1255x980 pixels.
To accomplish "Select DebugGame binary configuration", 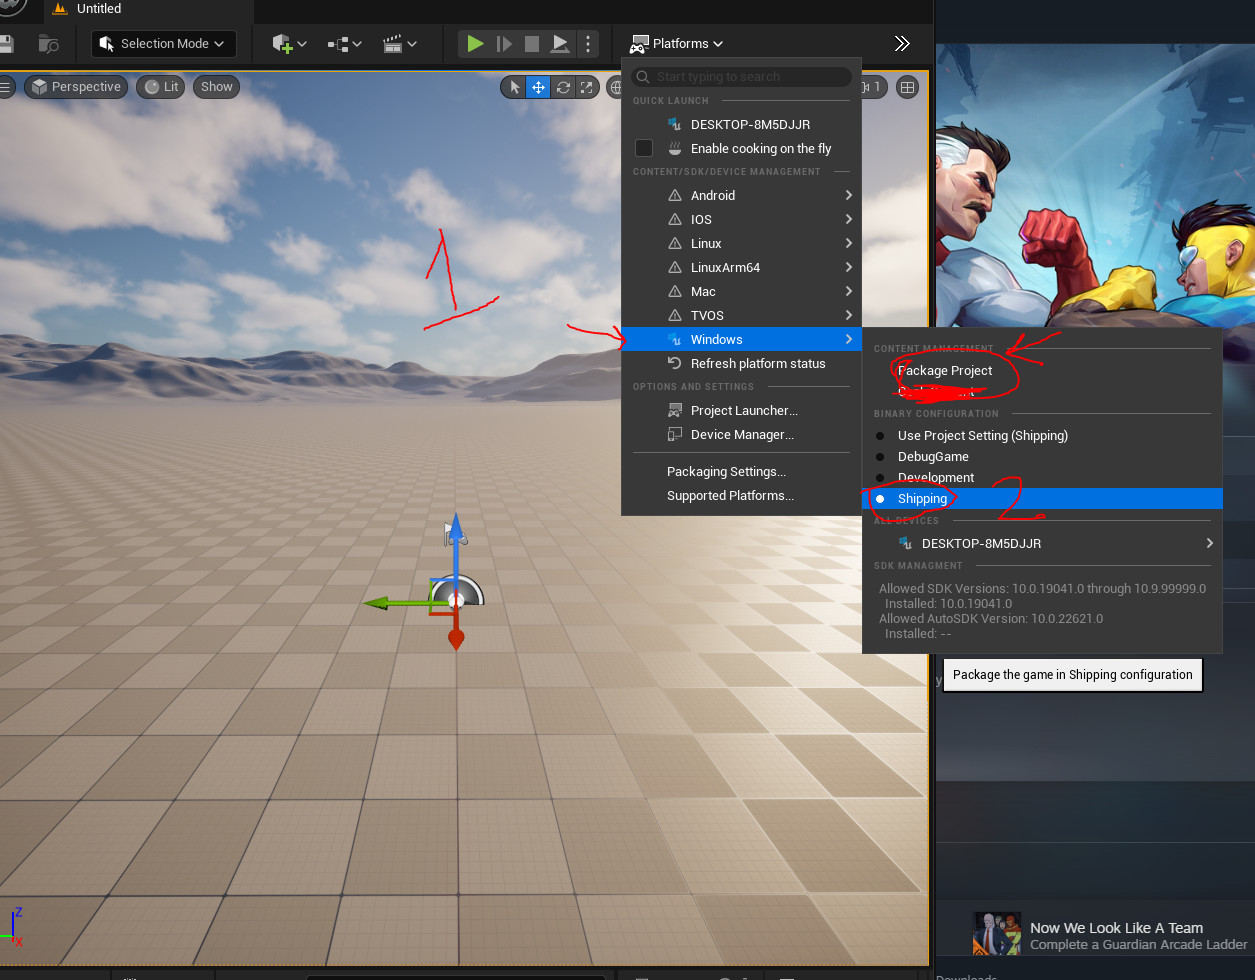I will click(x=1042, y=456).
